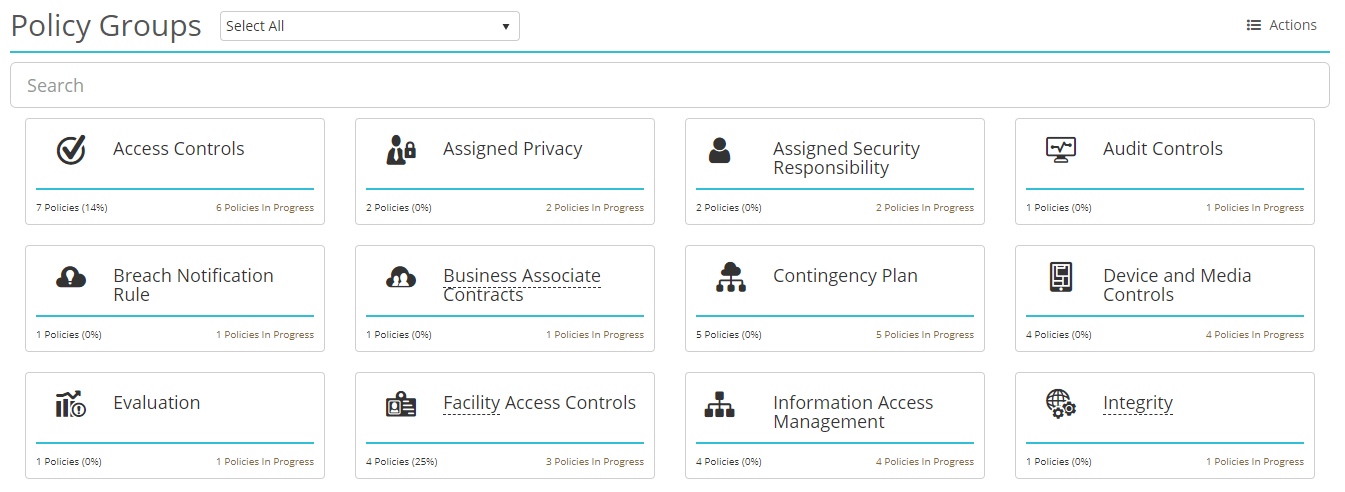Click '4 Policies In Progress' under Device and Media
The image size is (1345, 492).
[1255, 335]
